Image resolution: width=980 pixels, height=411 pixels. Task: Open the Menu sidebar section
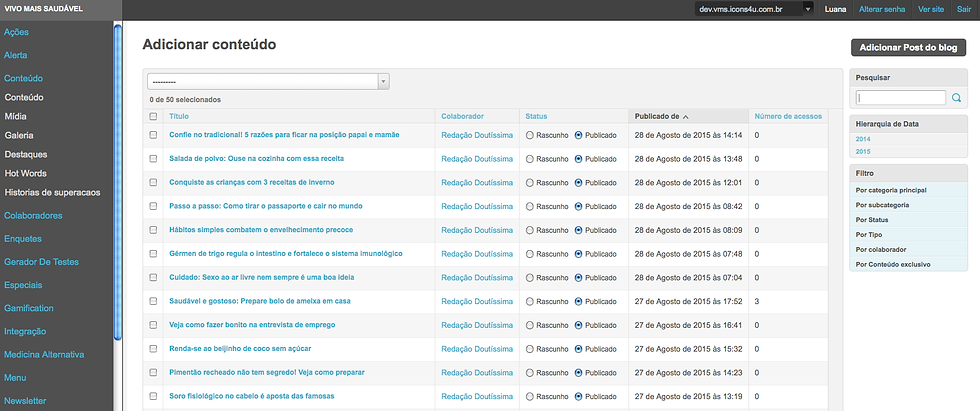[x=15, y=377]
